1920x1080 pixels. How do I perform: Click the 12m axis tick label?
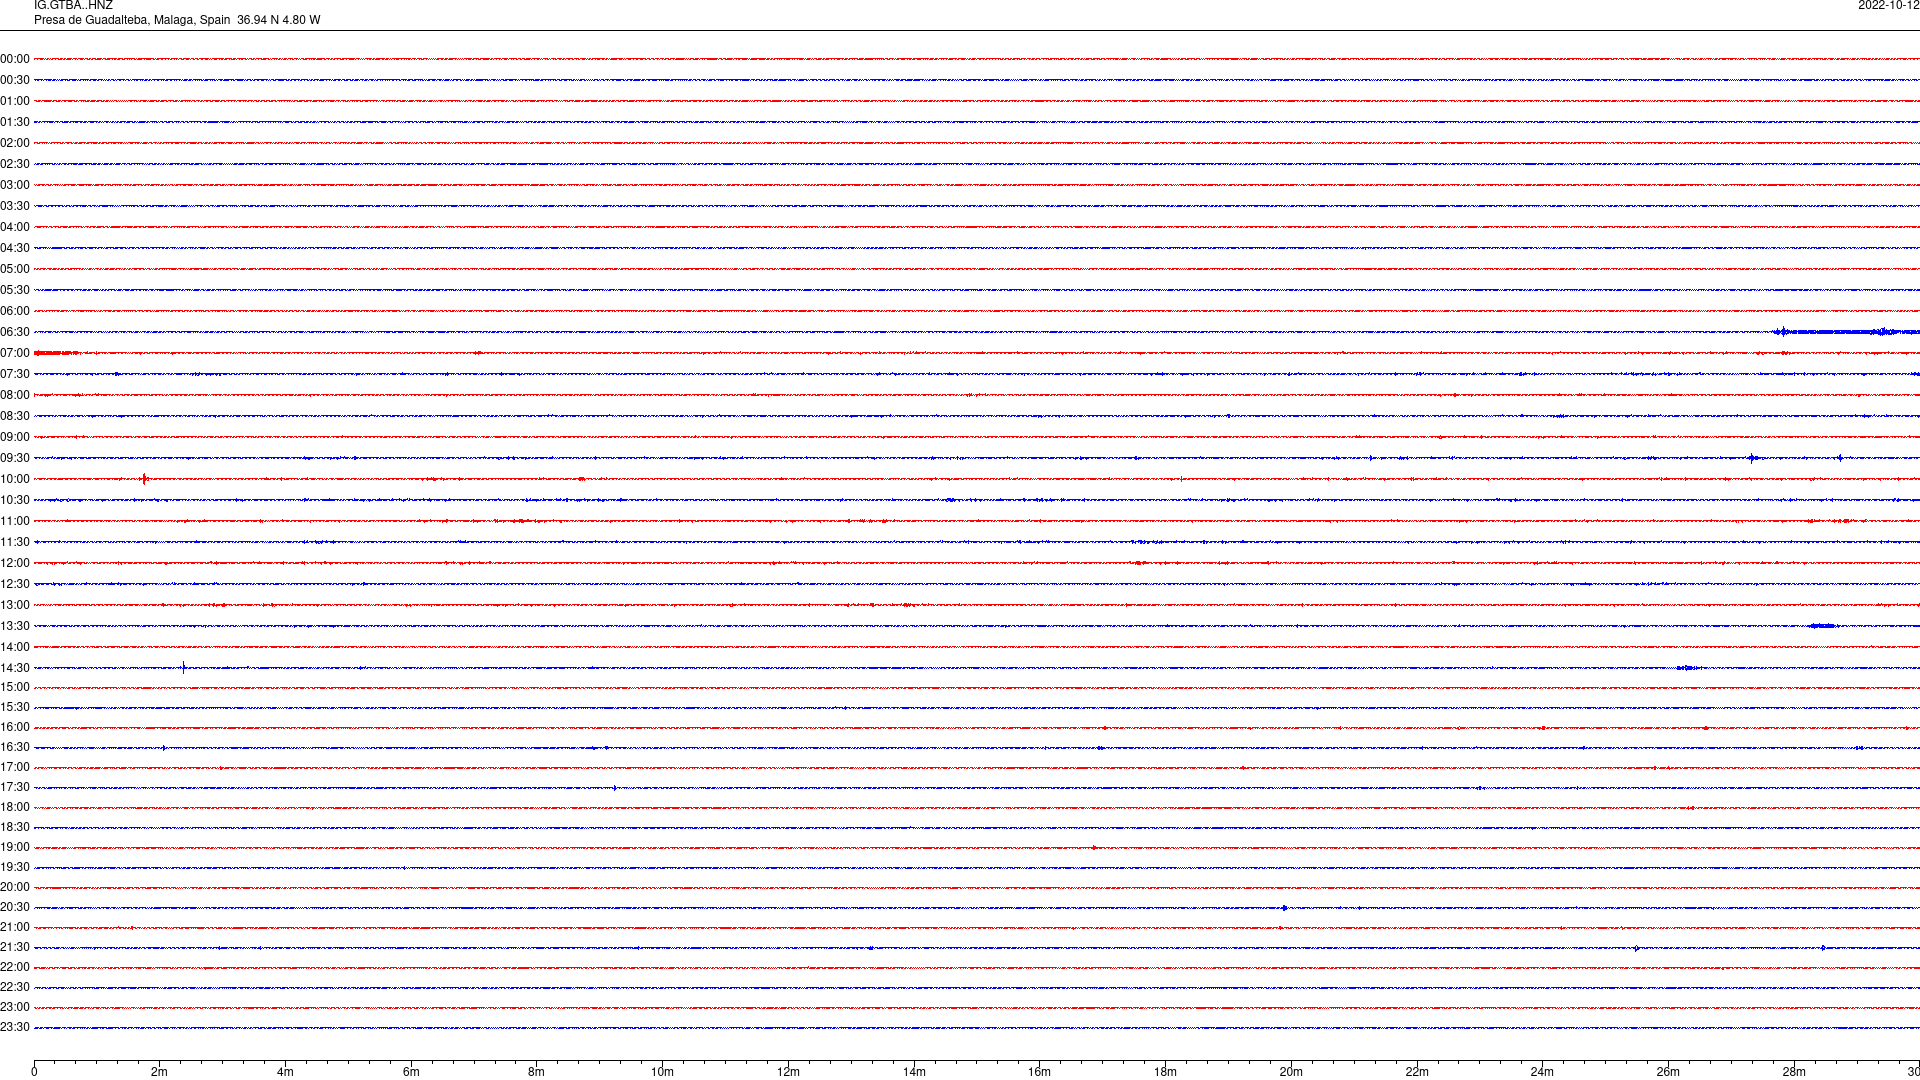click(788, 1072)
